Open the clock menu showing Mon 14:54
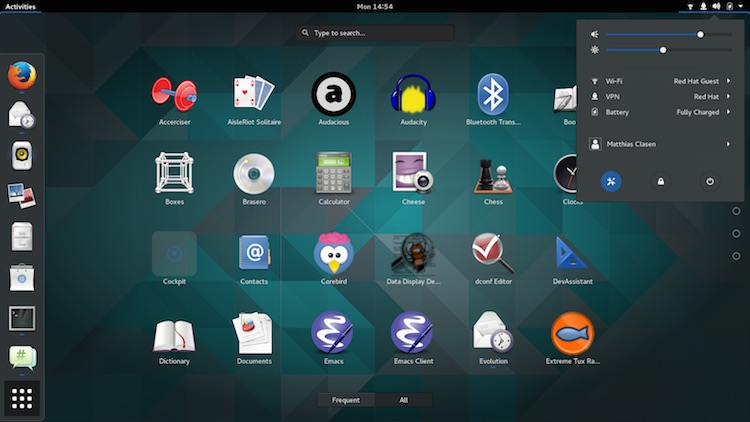 click(375, 7)
